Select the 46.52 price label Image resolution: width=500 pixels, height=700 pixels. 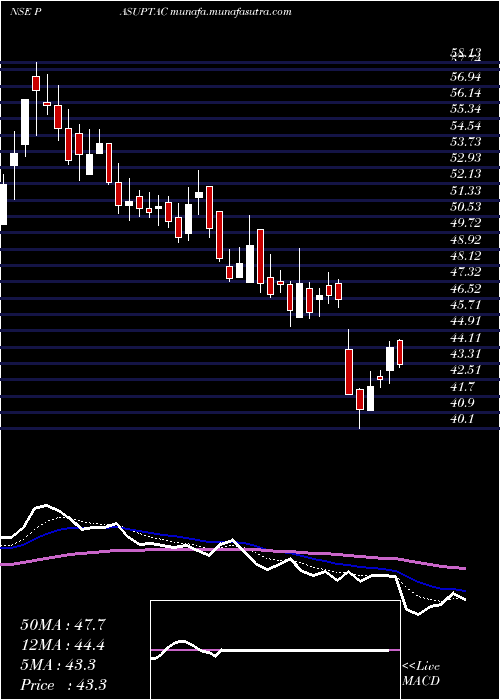[x=466, y=289]
